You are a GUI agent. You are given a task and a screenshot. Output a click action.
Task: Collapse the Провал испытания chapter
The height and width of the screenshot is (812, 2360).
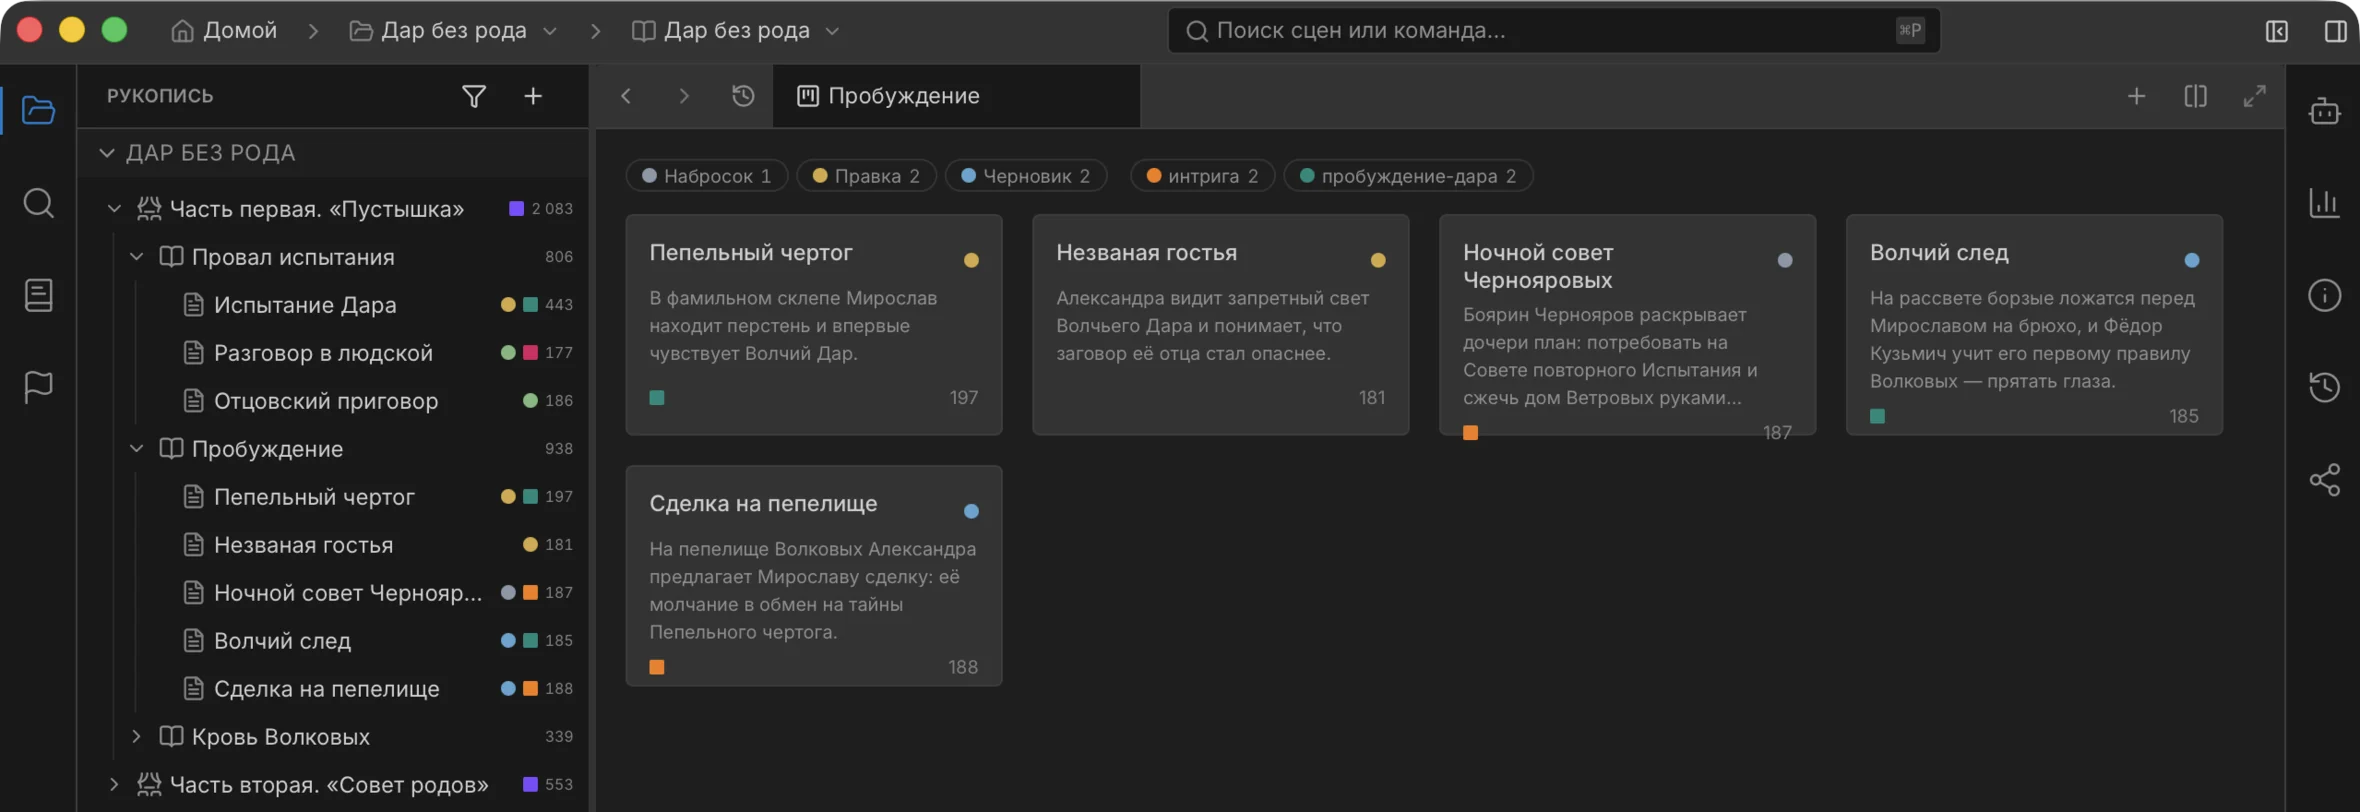tap(137, 257)
